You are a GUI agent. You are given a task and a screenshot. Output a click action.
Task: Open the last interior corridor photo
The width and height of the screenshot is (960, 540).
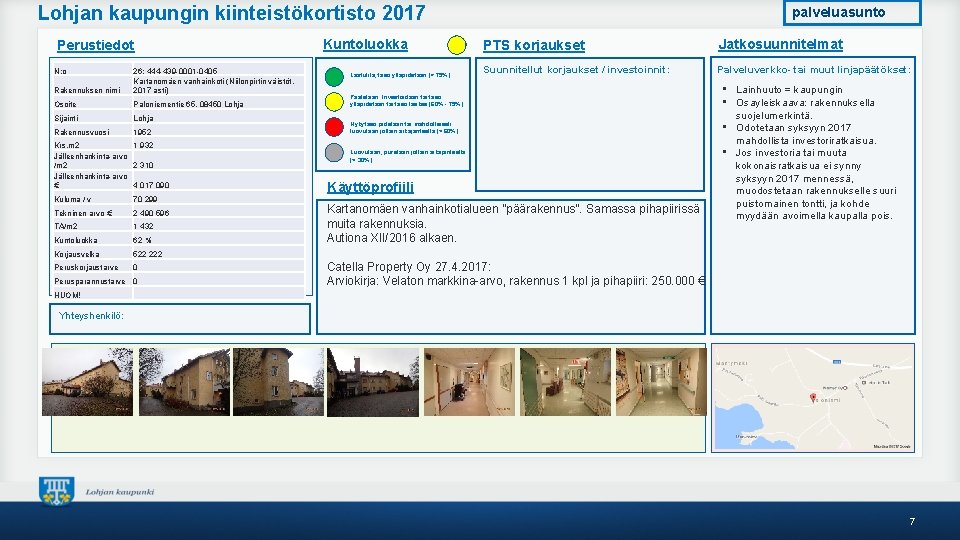click(661, 382)
